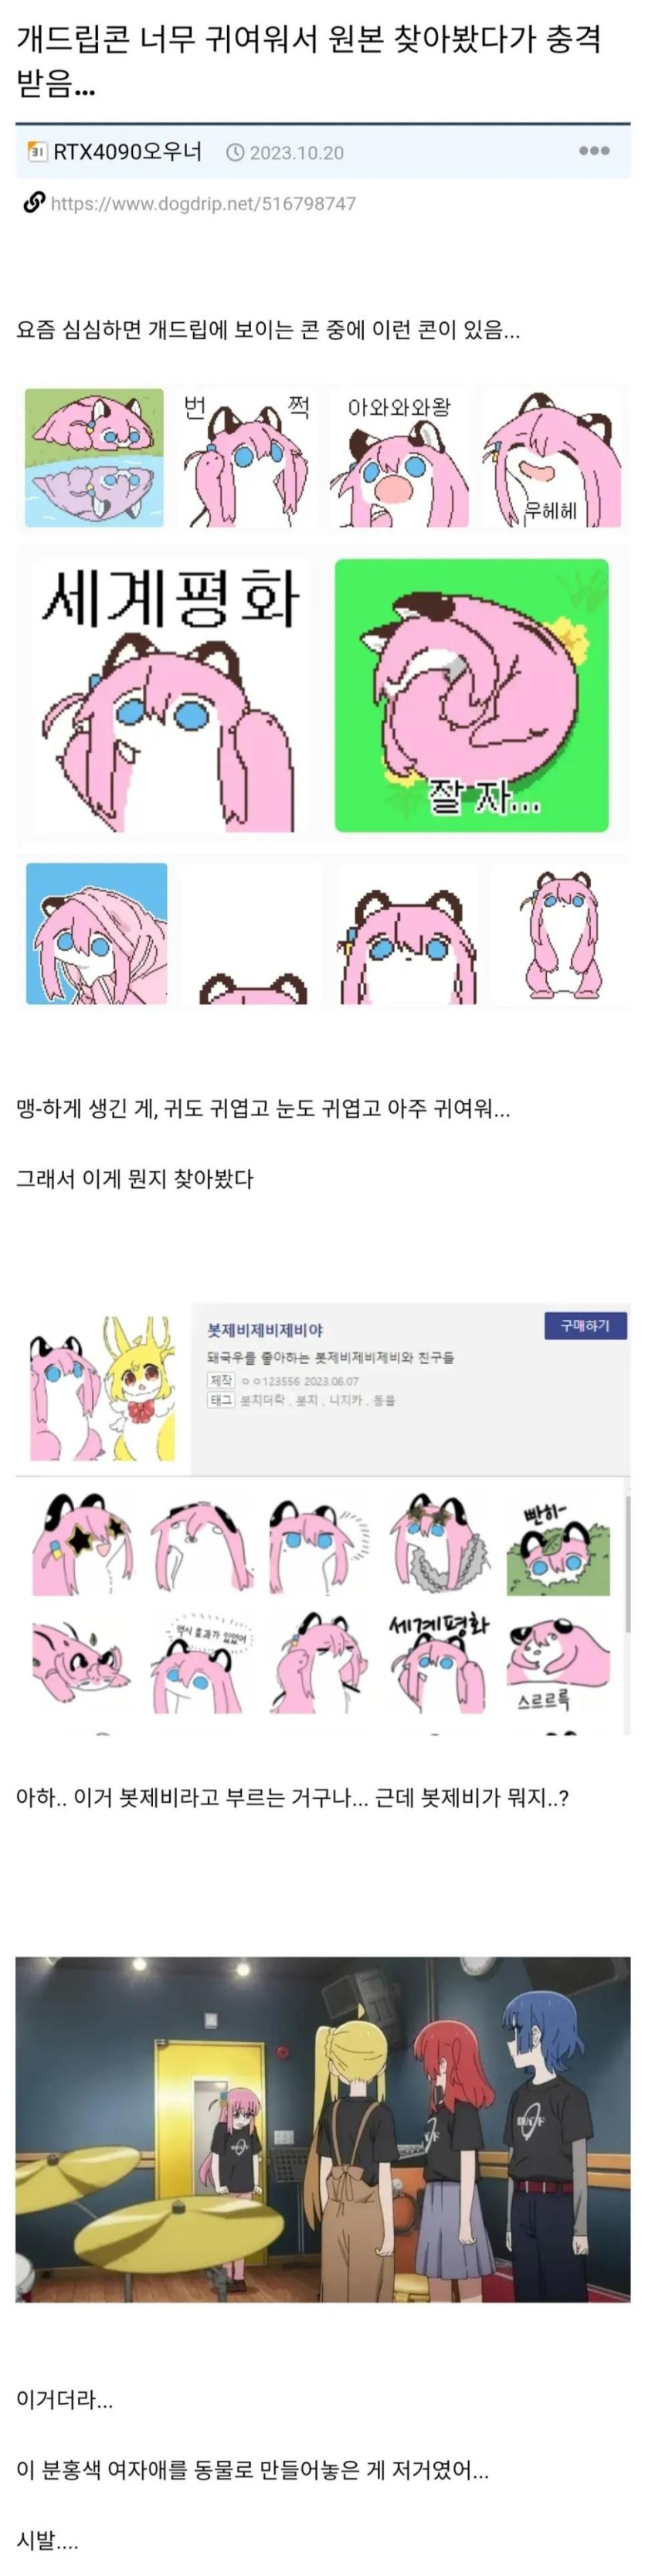Open the dogdrip.net/516798747 source link
The width and height of the screenshot is (645, 2576).
[x=203, y=204]
